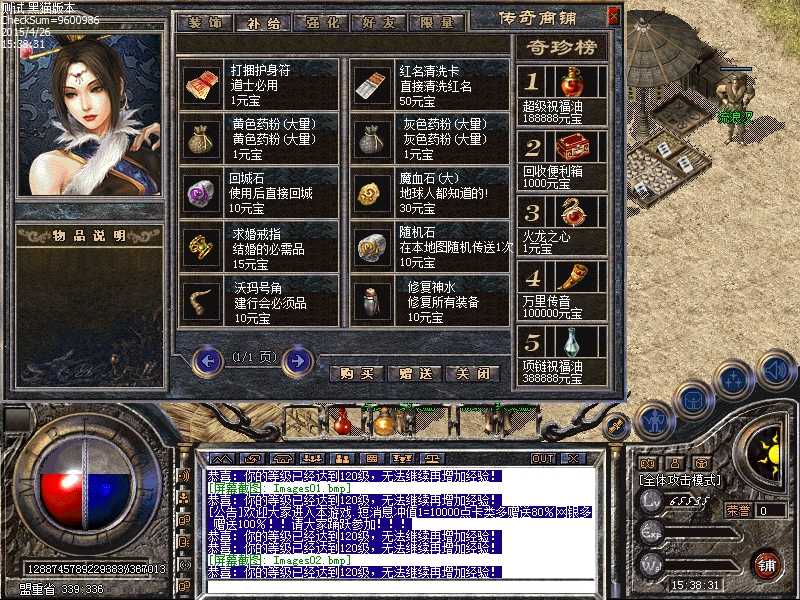Open the bag inventory round button

pos(693,400)
